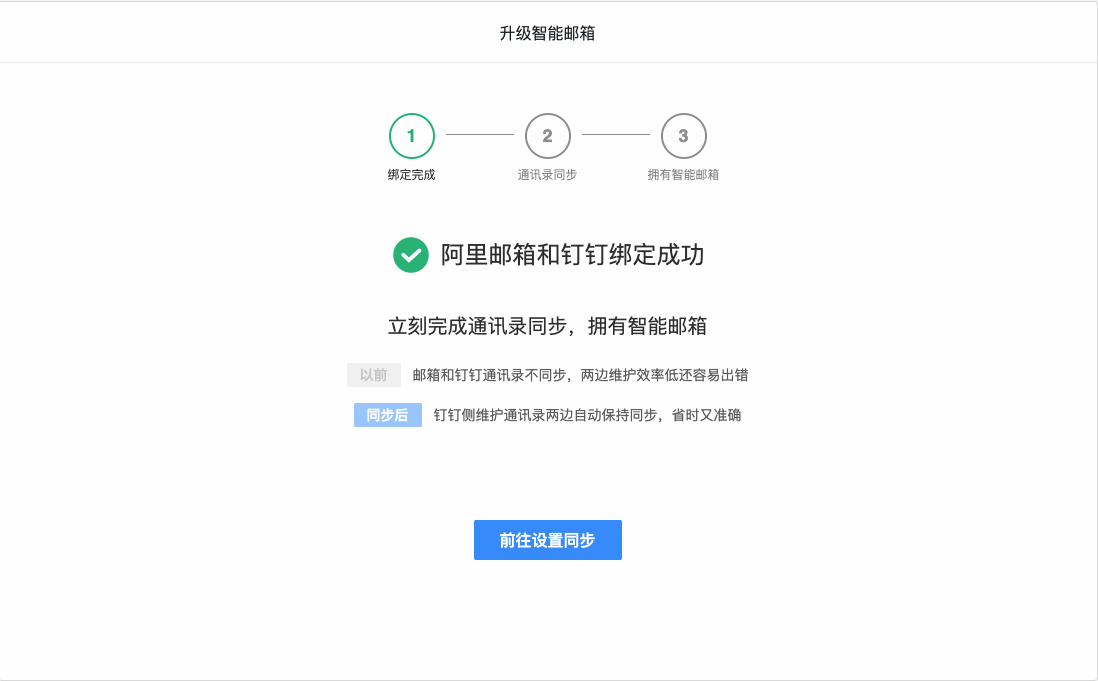Click the phrase 两边维护效率低还容易出错

click(664, 375)
